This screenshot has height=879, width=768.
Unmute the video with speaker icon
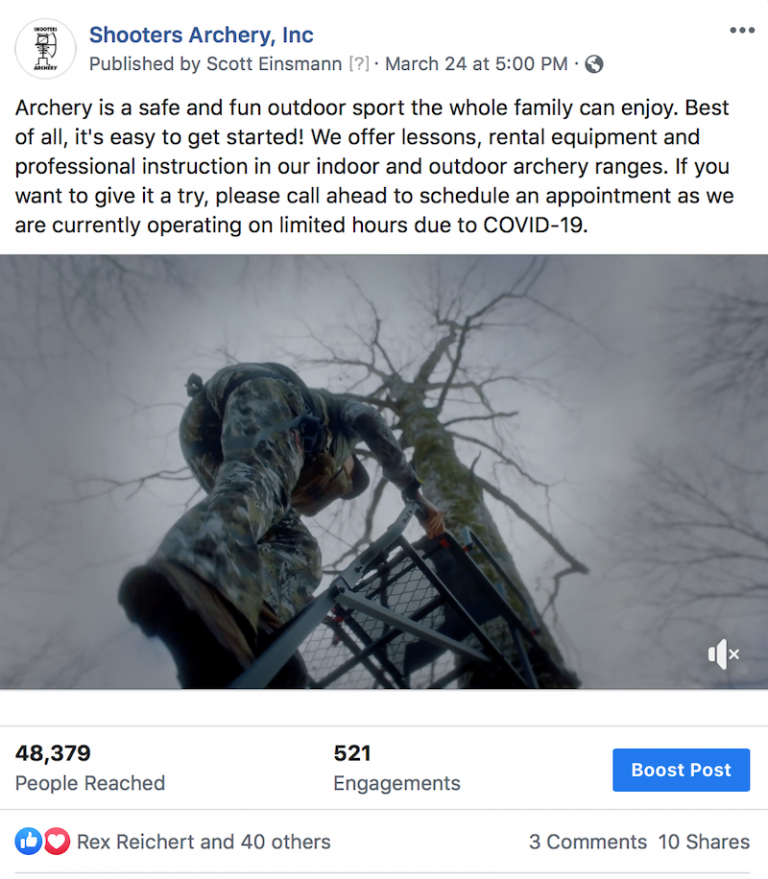point(724,654)
